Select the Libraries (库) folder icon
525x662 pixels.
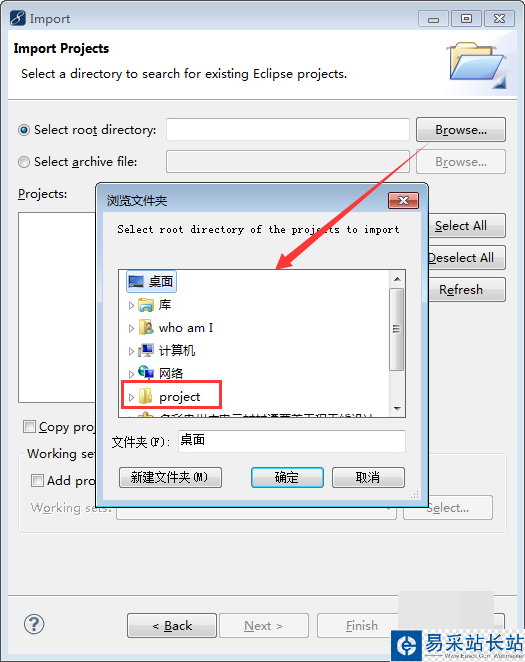click(146, 305)
